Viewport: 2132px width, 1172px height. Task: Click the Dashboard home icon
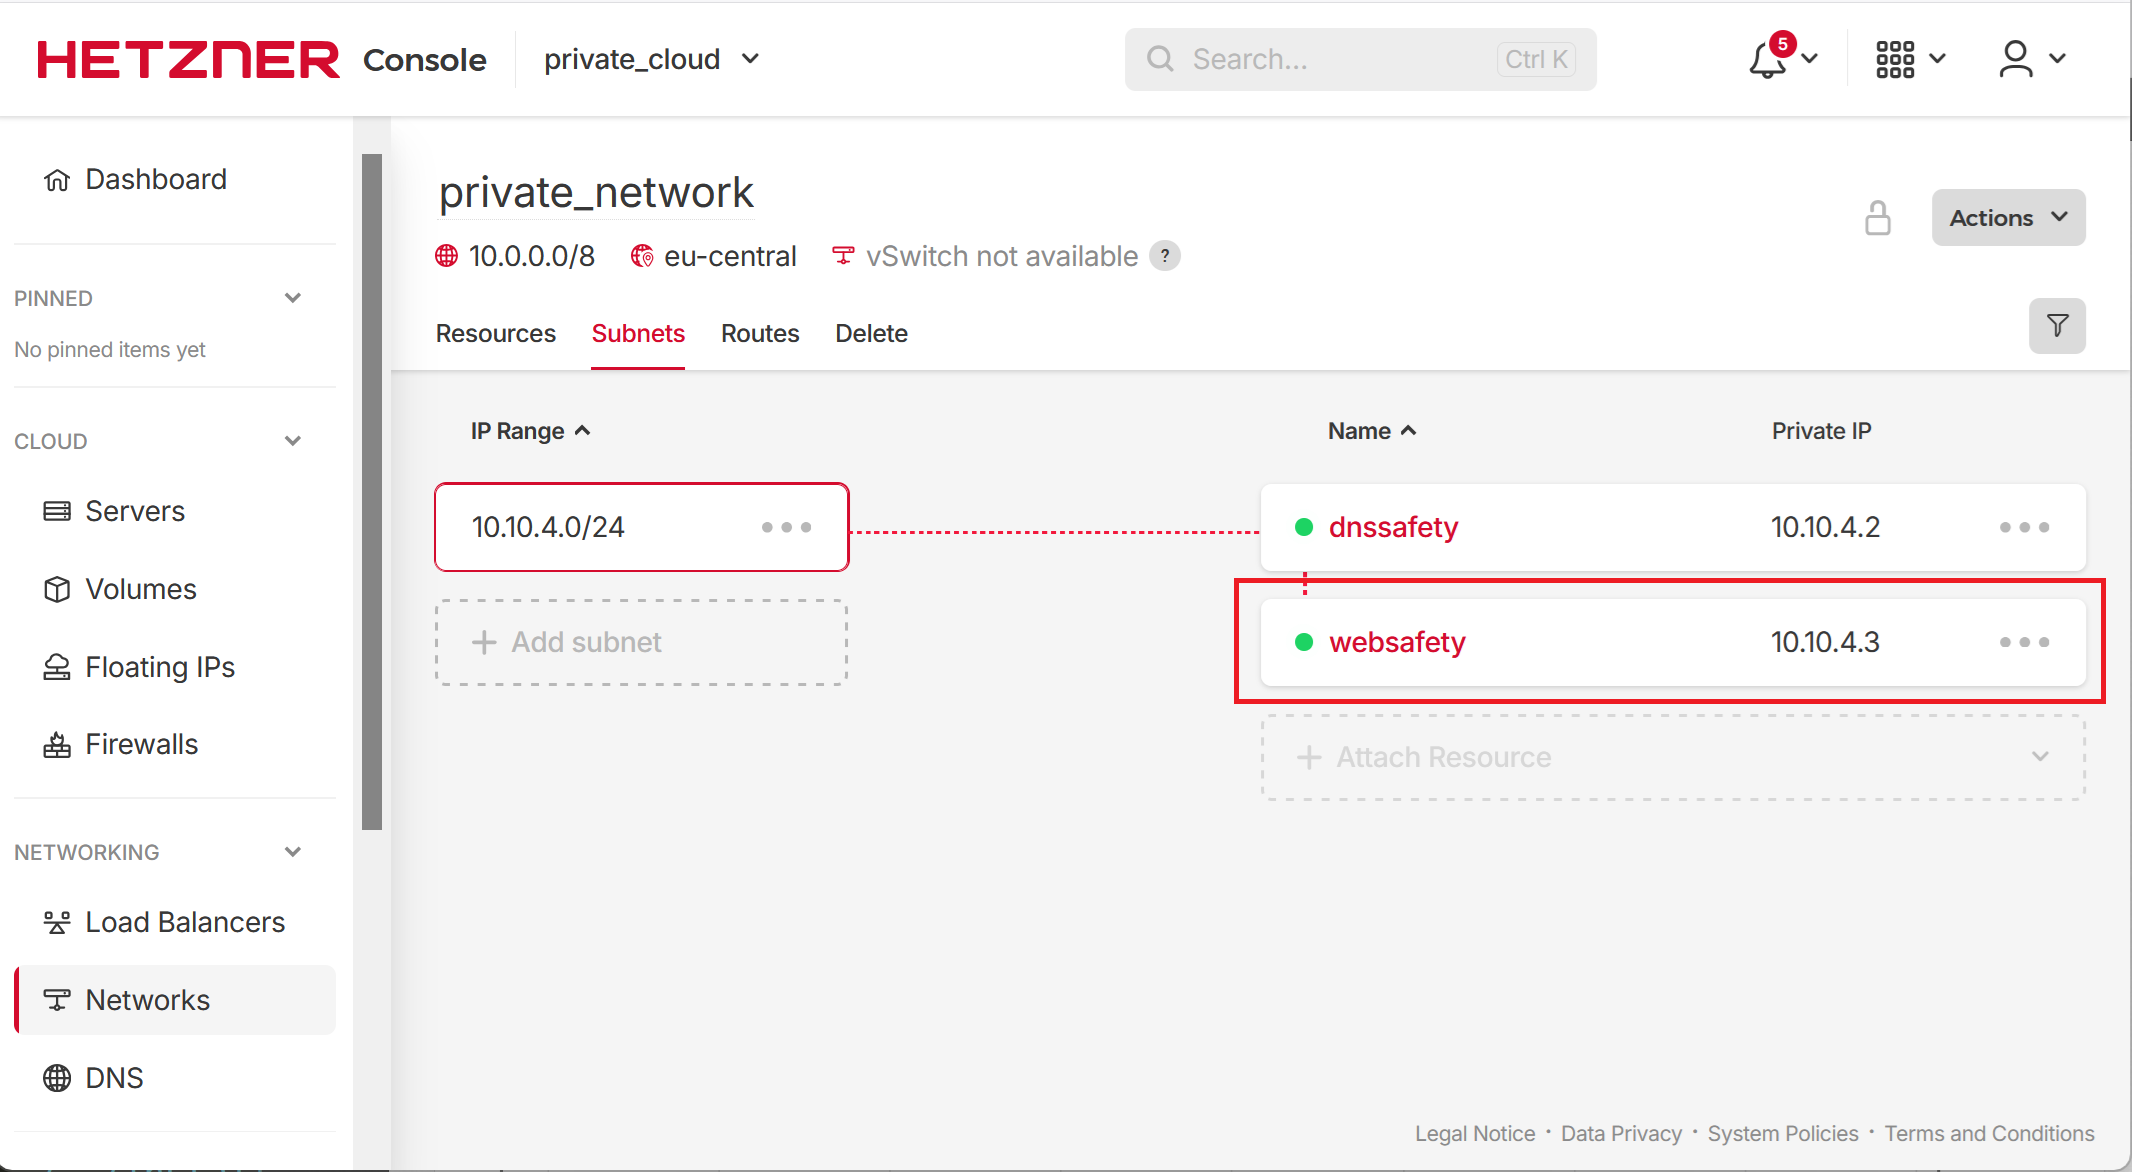57,180
